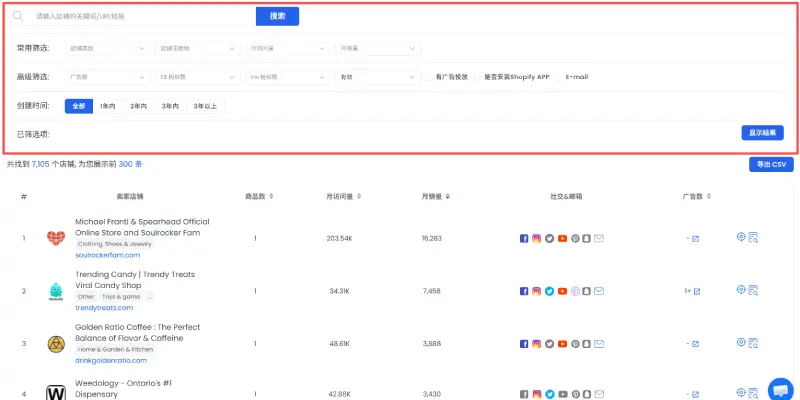The width and height of the screenshot is (800, 400).
Task: Open the 月销量 filter dropdown
Action: (x=378, y=48)
